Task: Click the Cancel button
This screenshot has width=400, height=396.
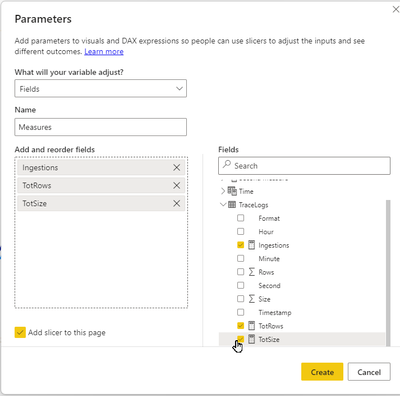Action: click(369, 372)
